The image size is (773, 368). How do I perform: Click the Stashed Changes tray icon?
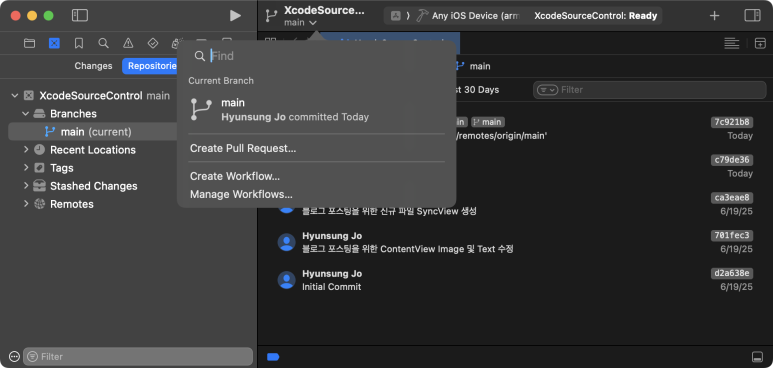pyautogui.click(x=39, y=186)
